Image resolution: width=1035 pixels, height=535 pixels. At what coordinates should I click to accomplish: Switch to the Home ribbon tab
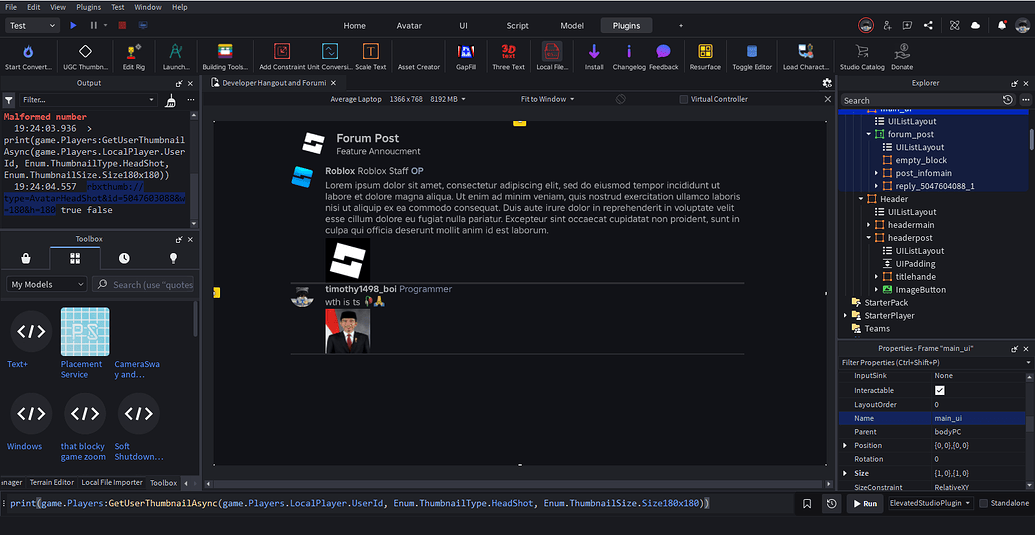pos(354,26)
